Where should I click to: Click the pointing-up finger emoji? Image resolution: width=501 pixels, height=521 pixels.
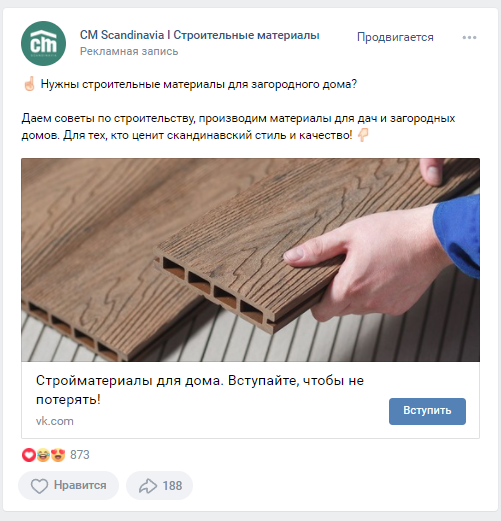[29, 84]
